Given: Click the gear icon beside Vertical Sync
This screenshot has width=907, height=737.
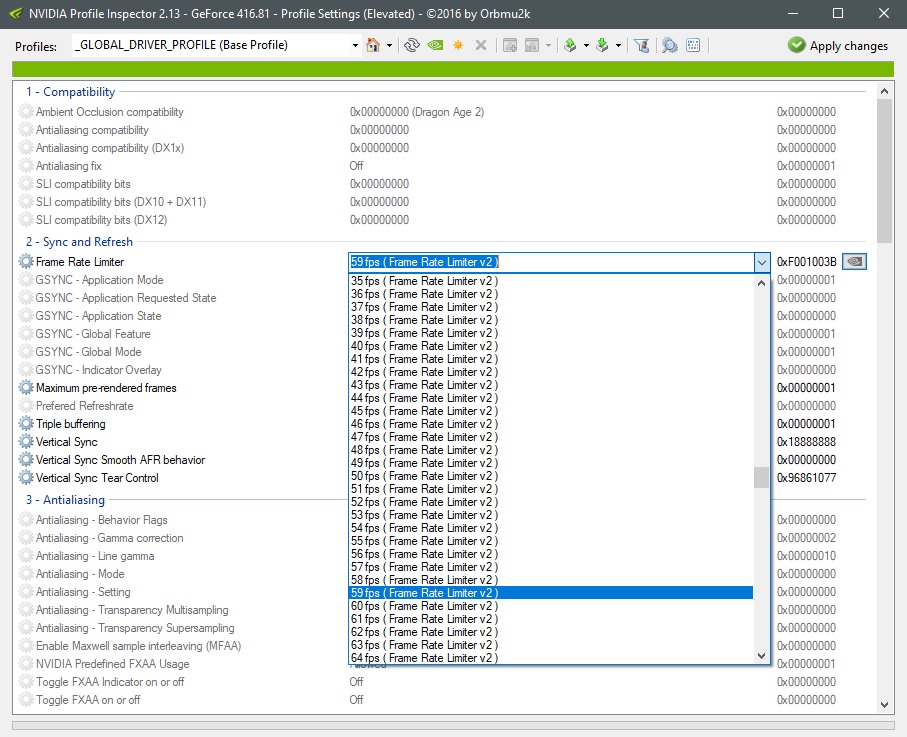Looking at the screenshot, I should [x=26, y=441].
